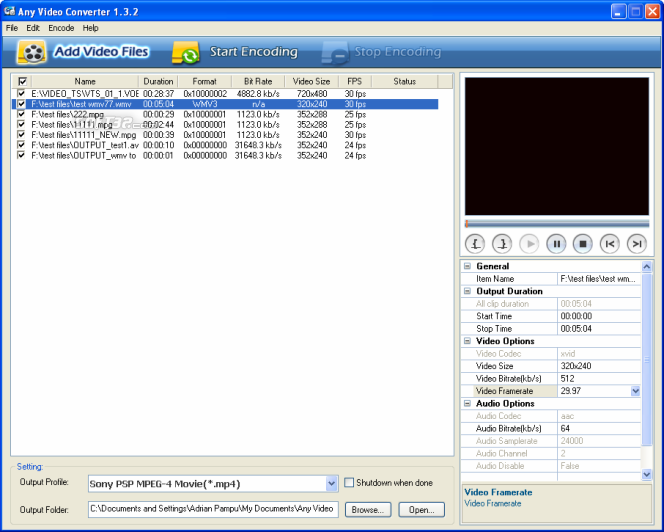Select the OUTPUT_wmv to file row
This screenshot has height=532, width=664.
coord(224,155)
